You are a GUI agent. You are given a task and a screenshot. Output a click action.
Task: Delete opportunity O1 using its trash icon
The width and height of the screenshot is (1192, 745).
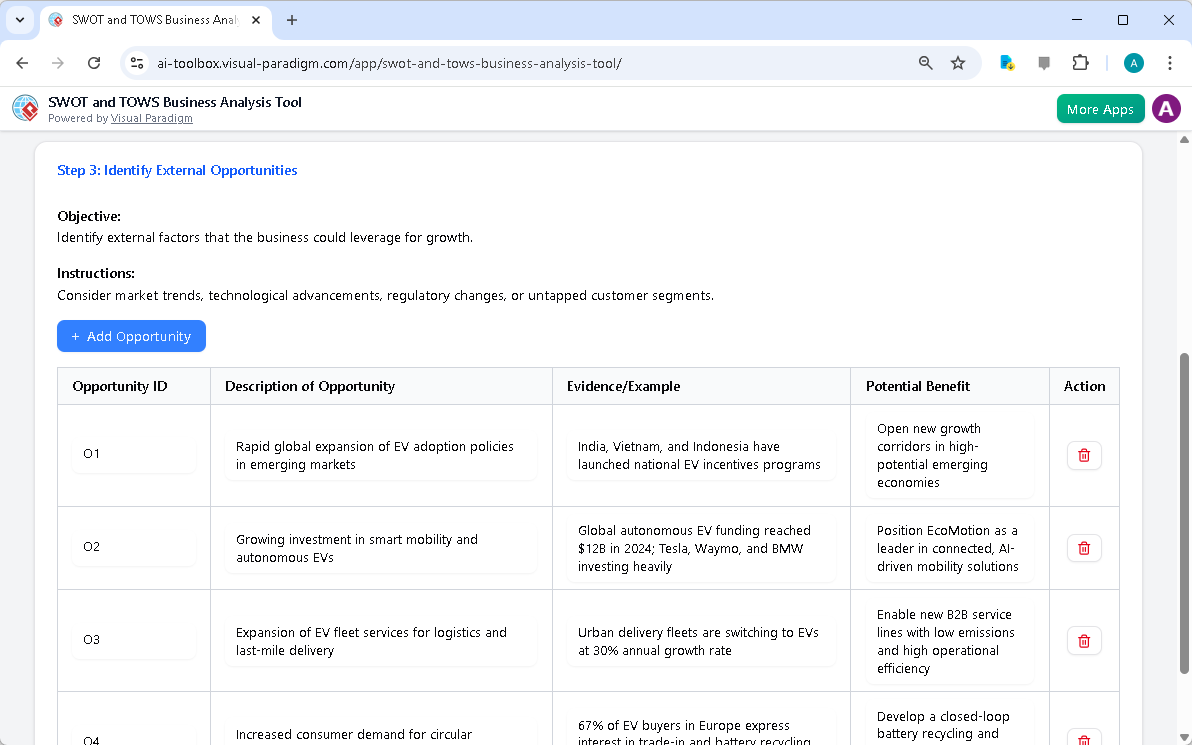1084,455
